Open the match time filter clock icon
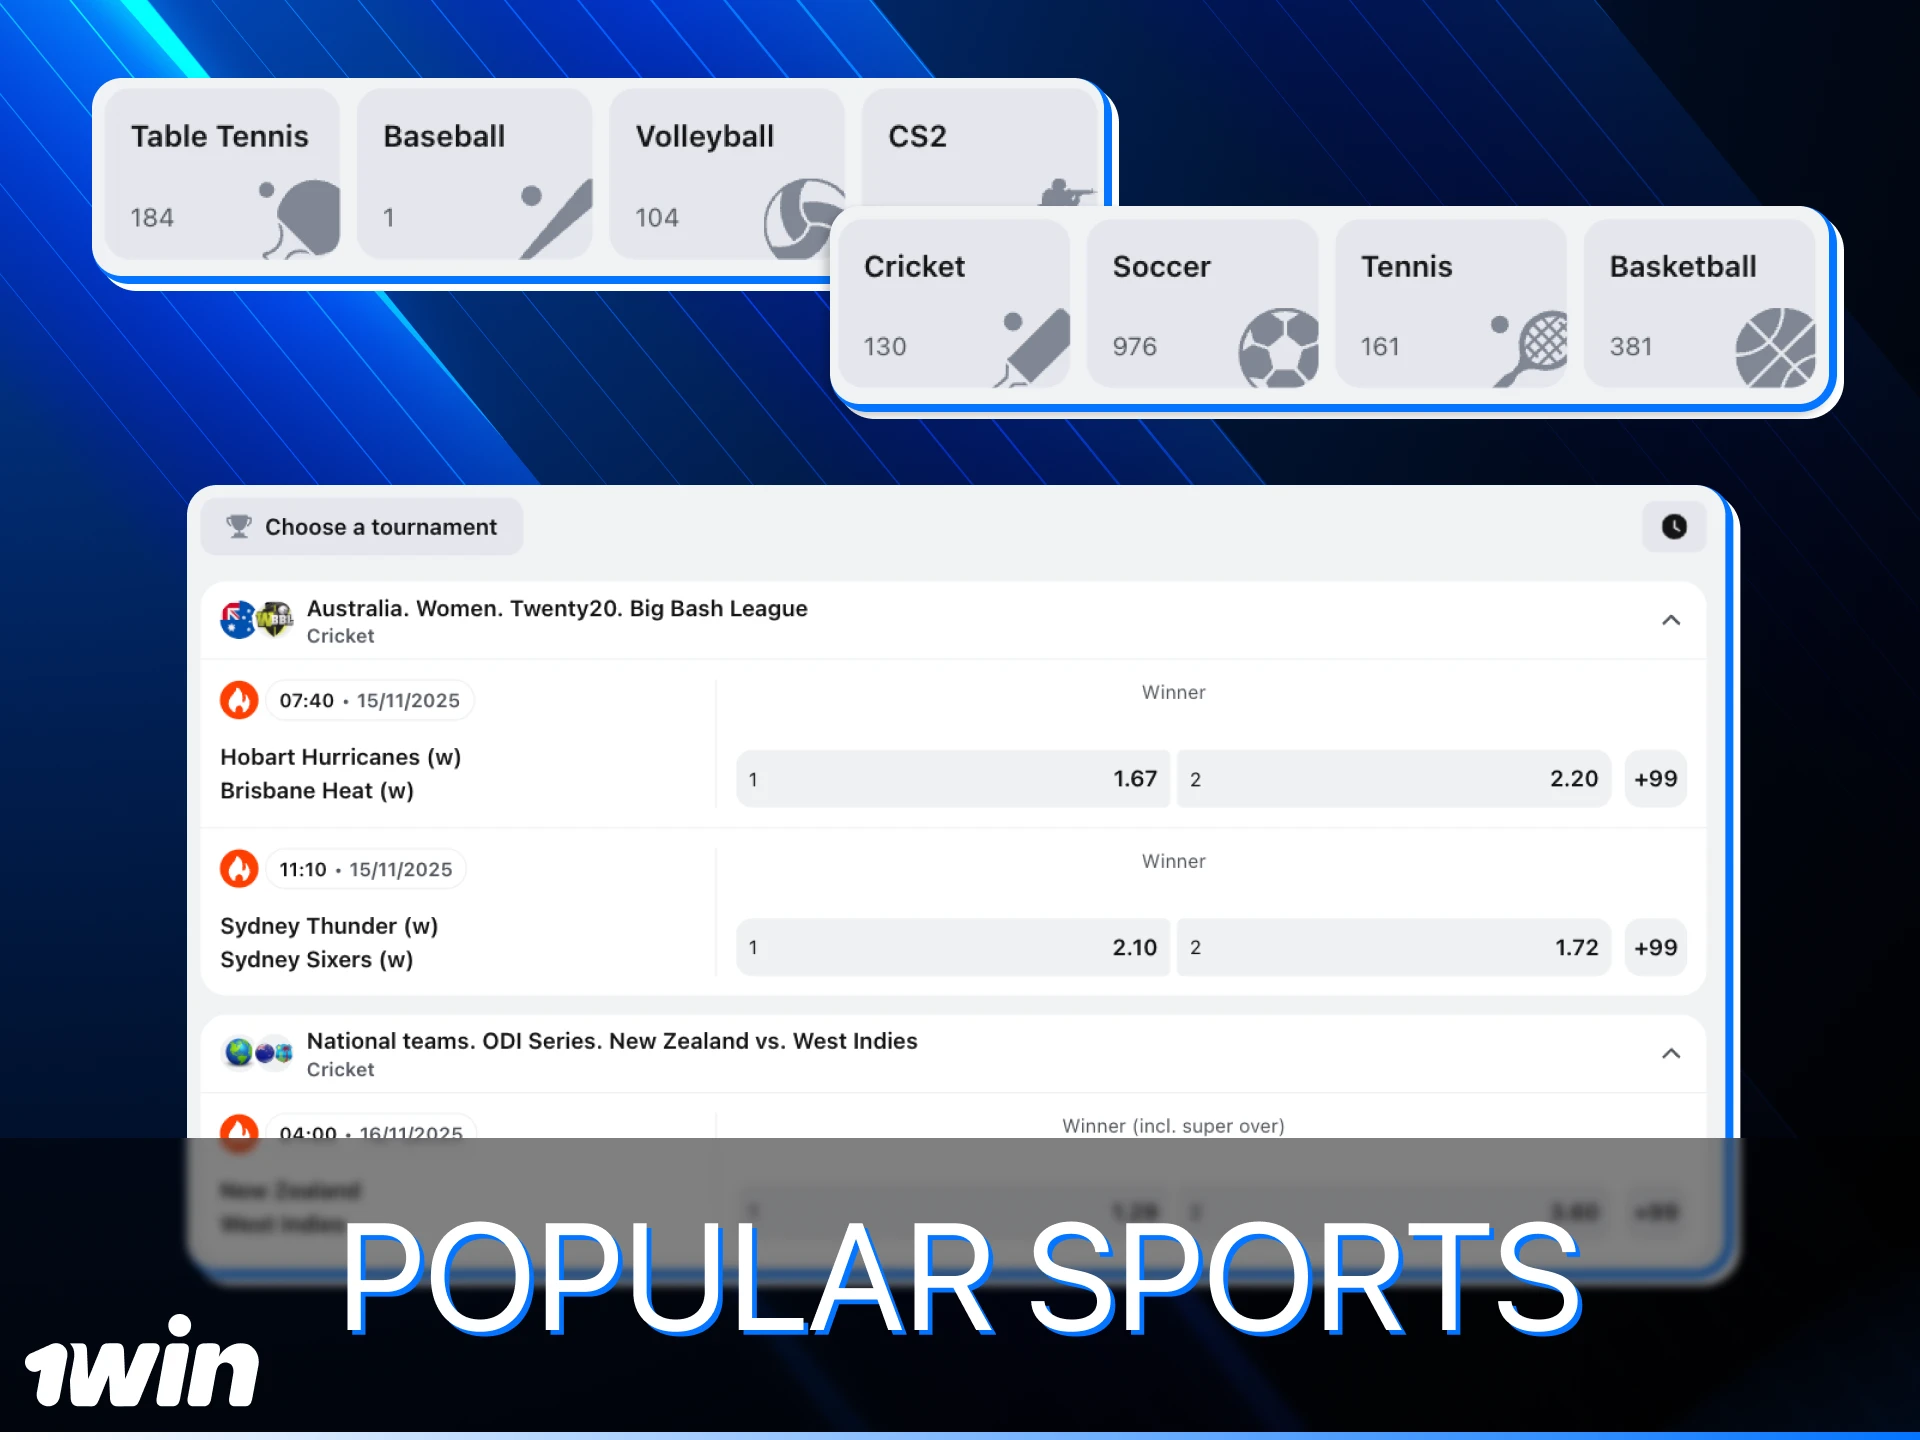Viewport: 1920px width, 1440px height. (x=1673, y=527)
